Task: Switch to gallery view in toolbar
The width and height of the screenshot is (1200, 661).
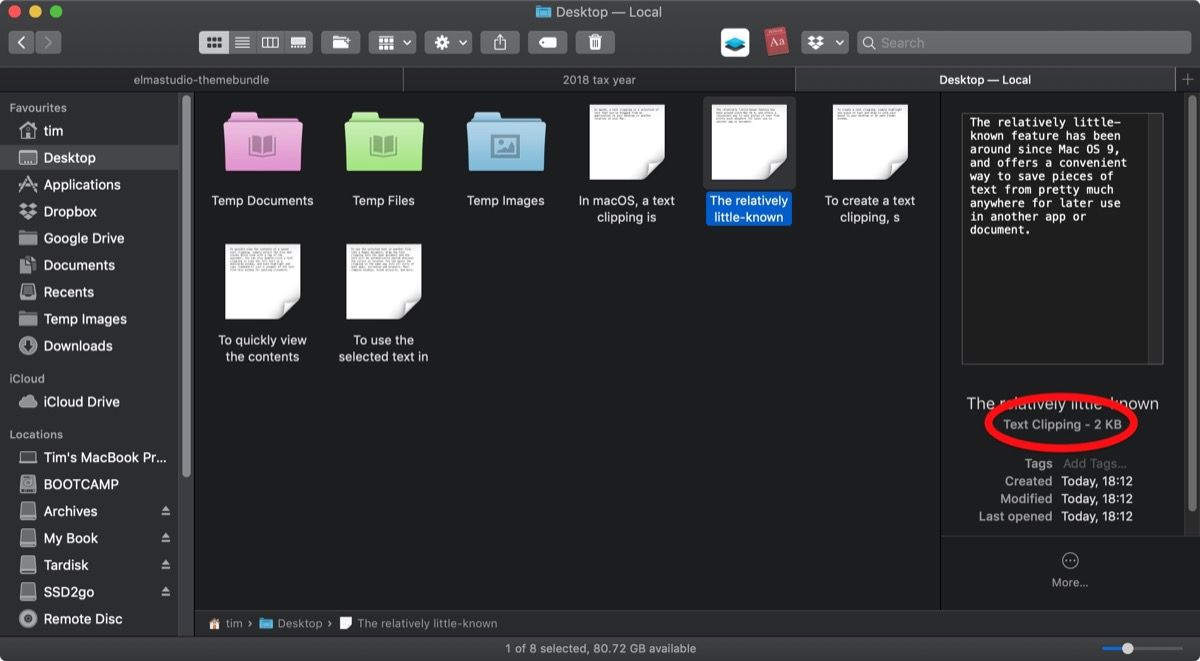Action: (x=298, y=42)
